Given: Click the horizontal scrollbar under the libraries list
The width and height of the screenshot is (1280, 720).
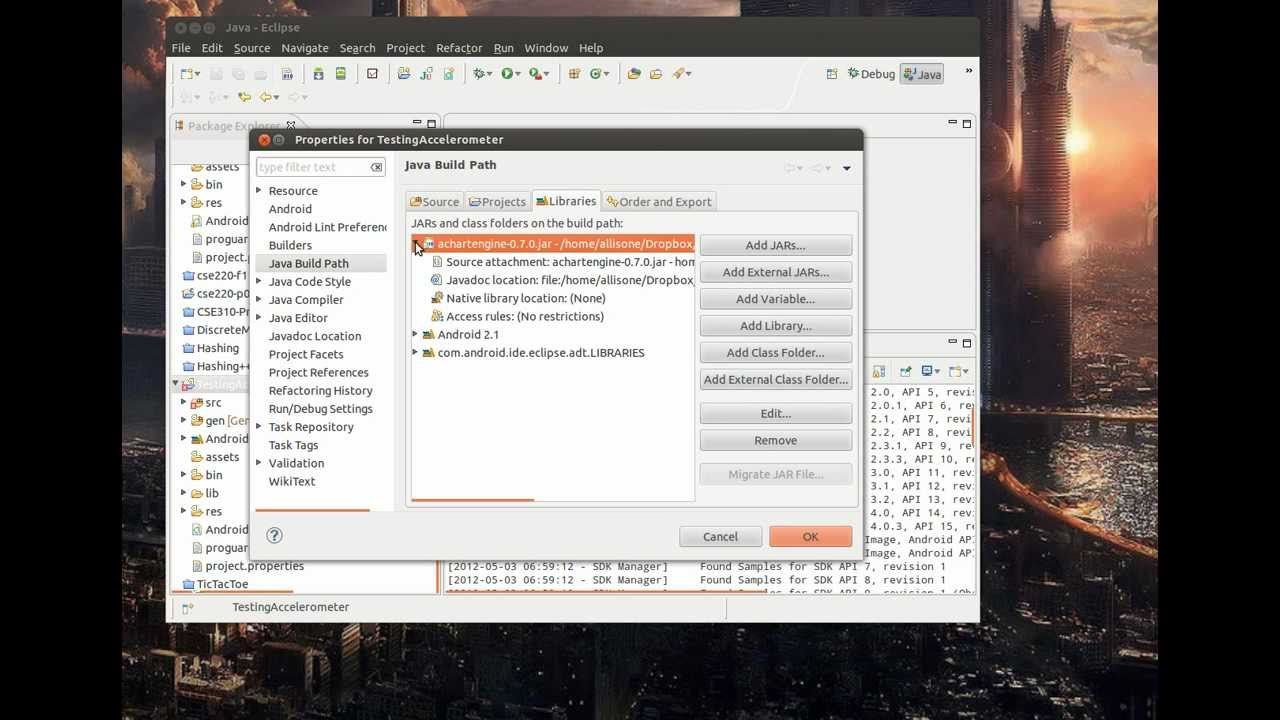Looking at the screenshot, I should (x=473, y=499).
